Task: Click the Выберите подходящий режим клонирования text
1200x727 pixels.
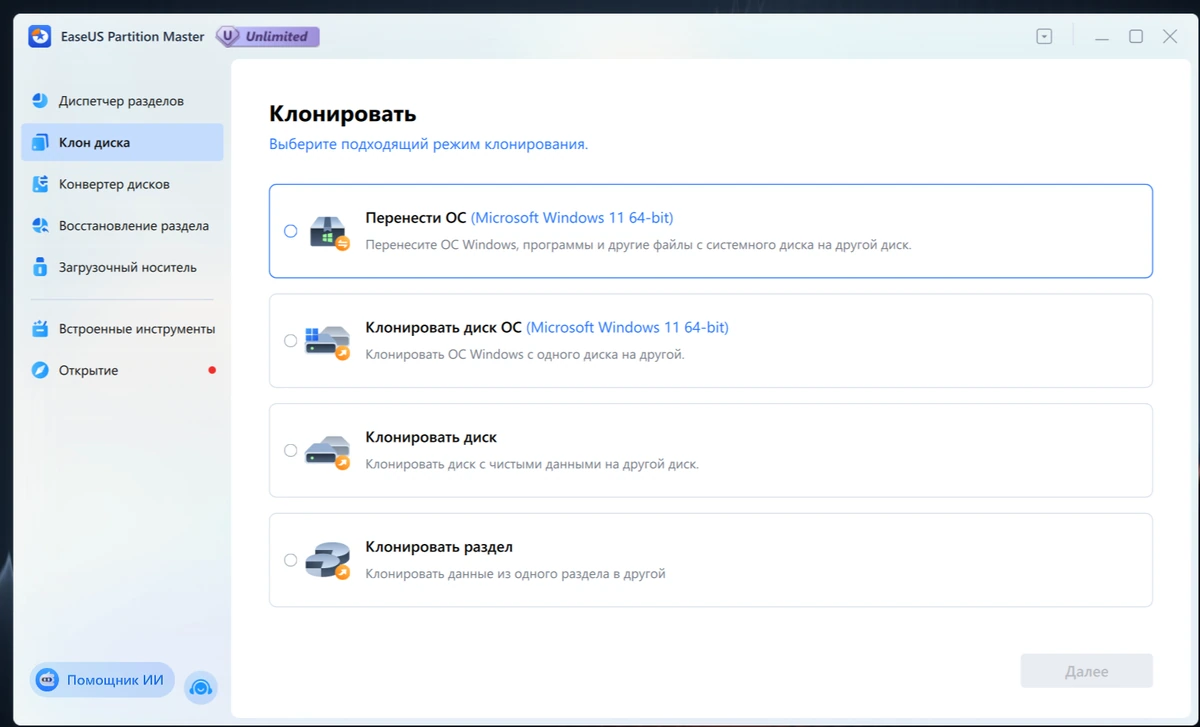Action: (428, 144)
